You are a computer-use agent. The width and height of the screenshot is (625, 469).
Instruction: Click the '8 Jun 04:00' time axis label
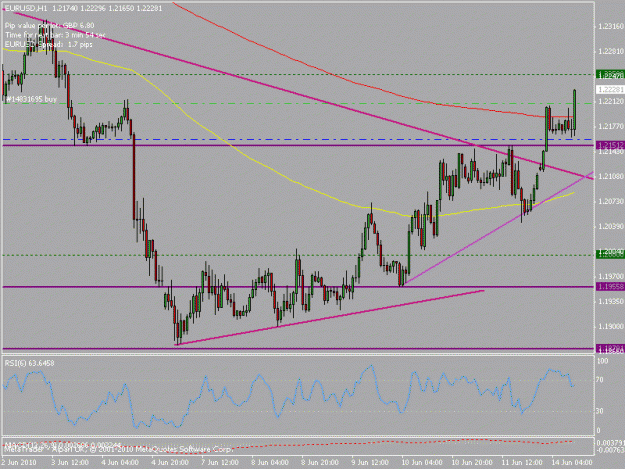click(x=270, y=463)
